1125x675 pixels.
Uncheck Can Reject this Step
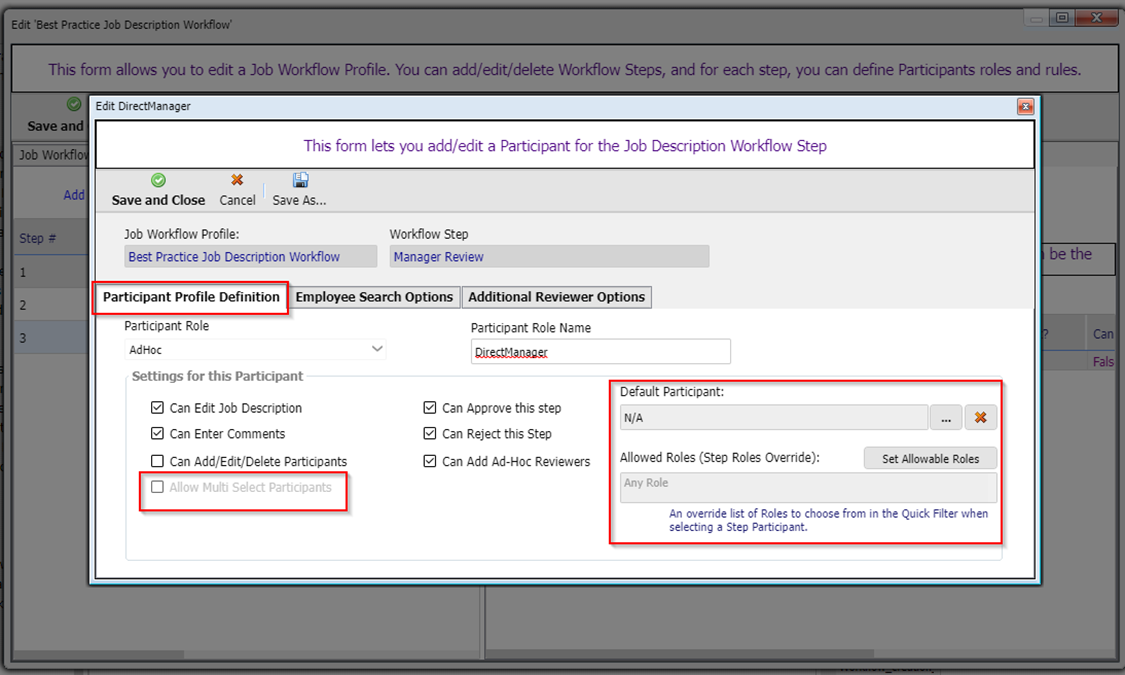[x=430, y=434]
